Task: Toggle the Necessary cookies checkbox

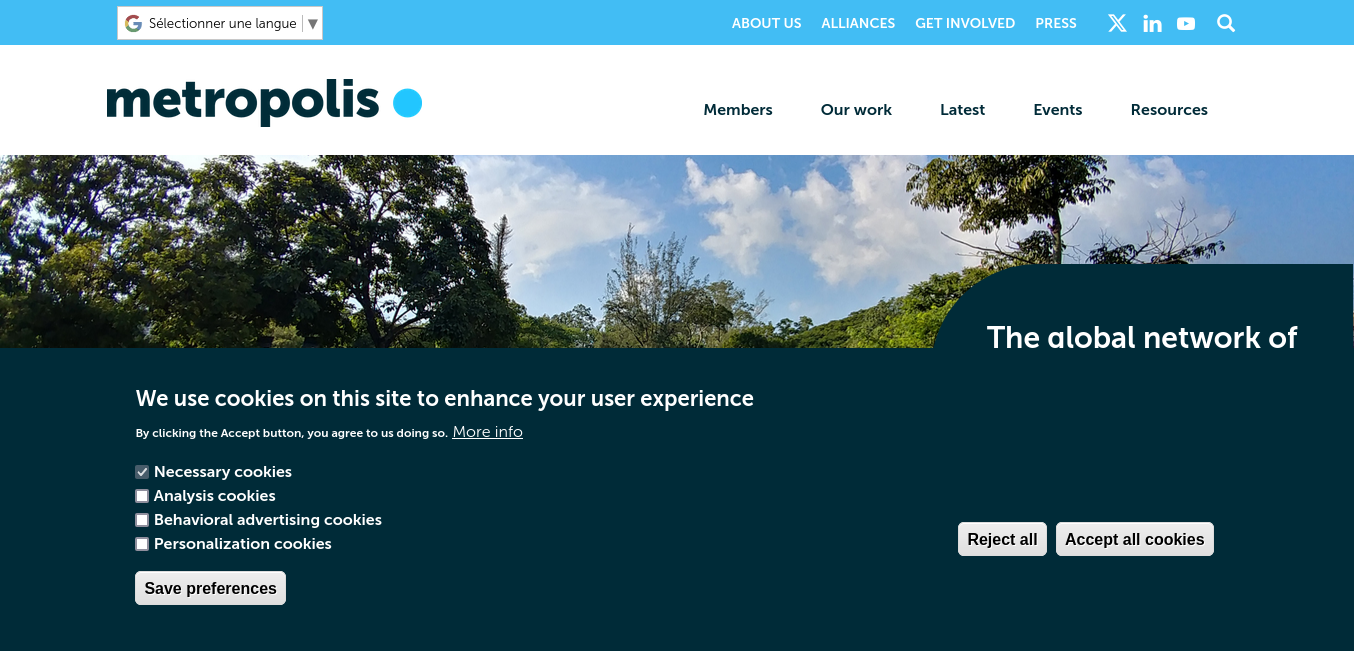Action: point(142,472)
